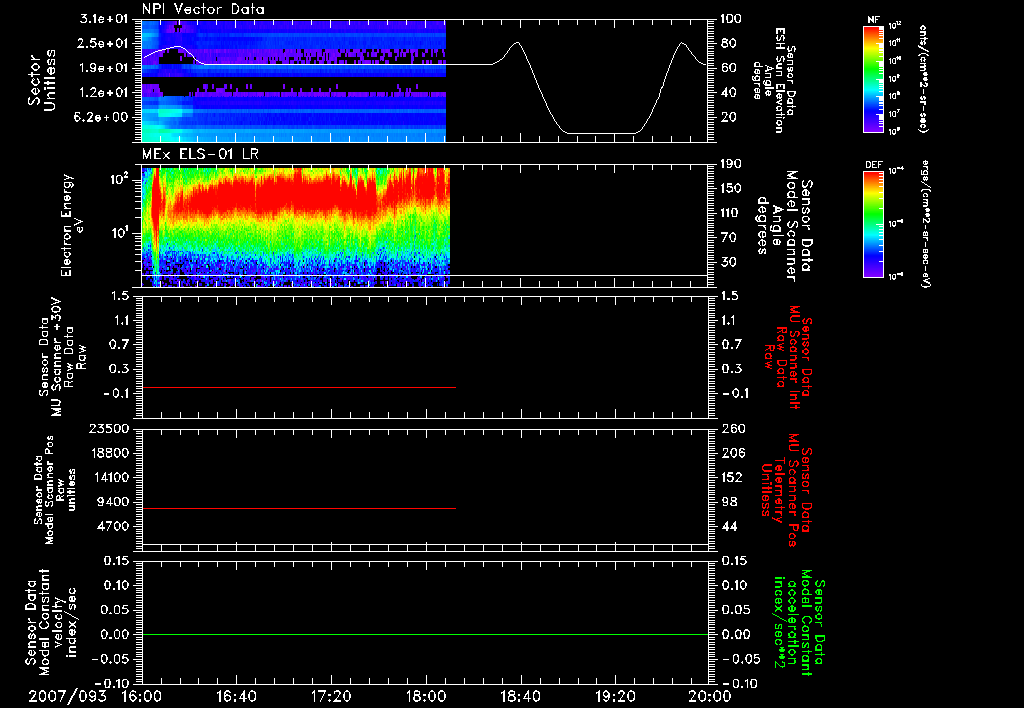Click the white sun elevation curve peak near 18:40
1024x708 pixels.
[x=517, y=43]
